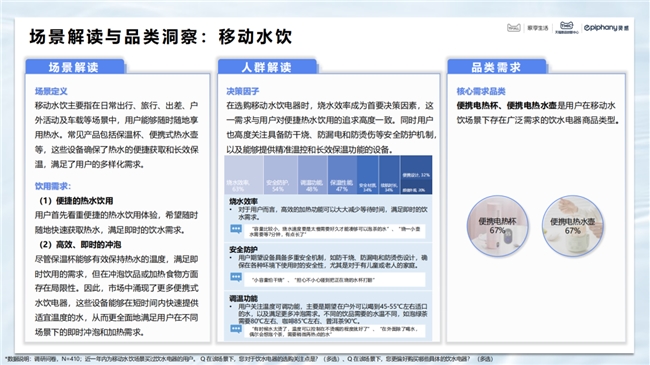Screen dimensions: 650x365
Task: Select the 便携电热水壶 67% circle image
Action: pos(572,226)
